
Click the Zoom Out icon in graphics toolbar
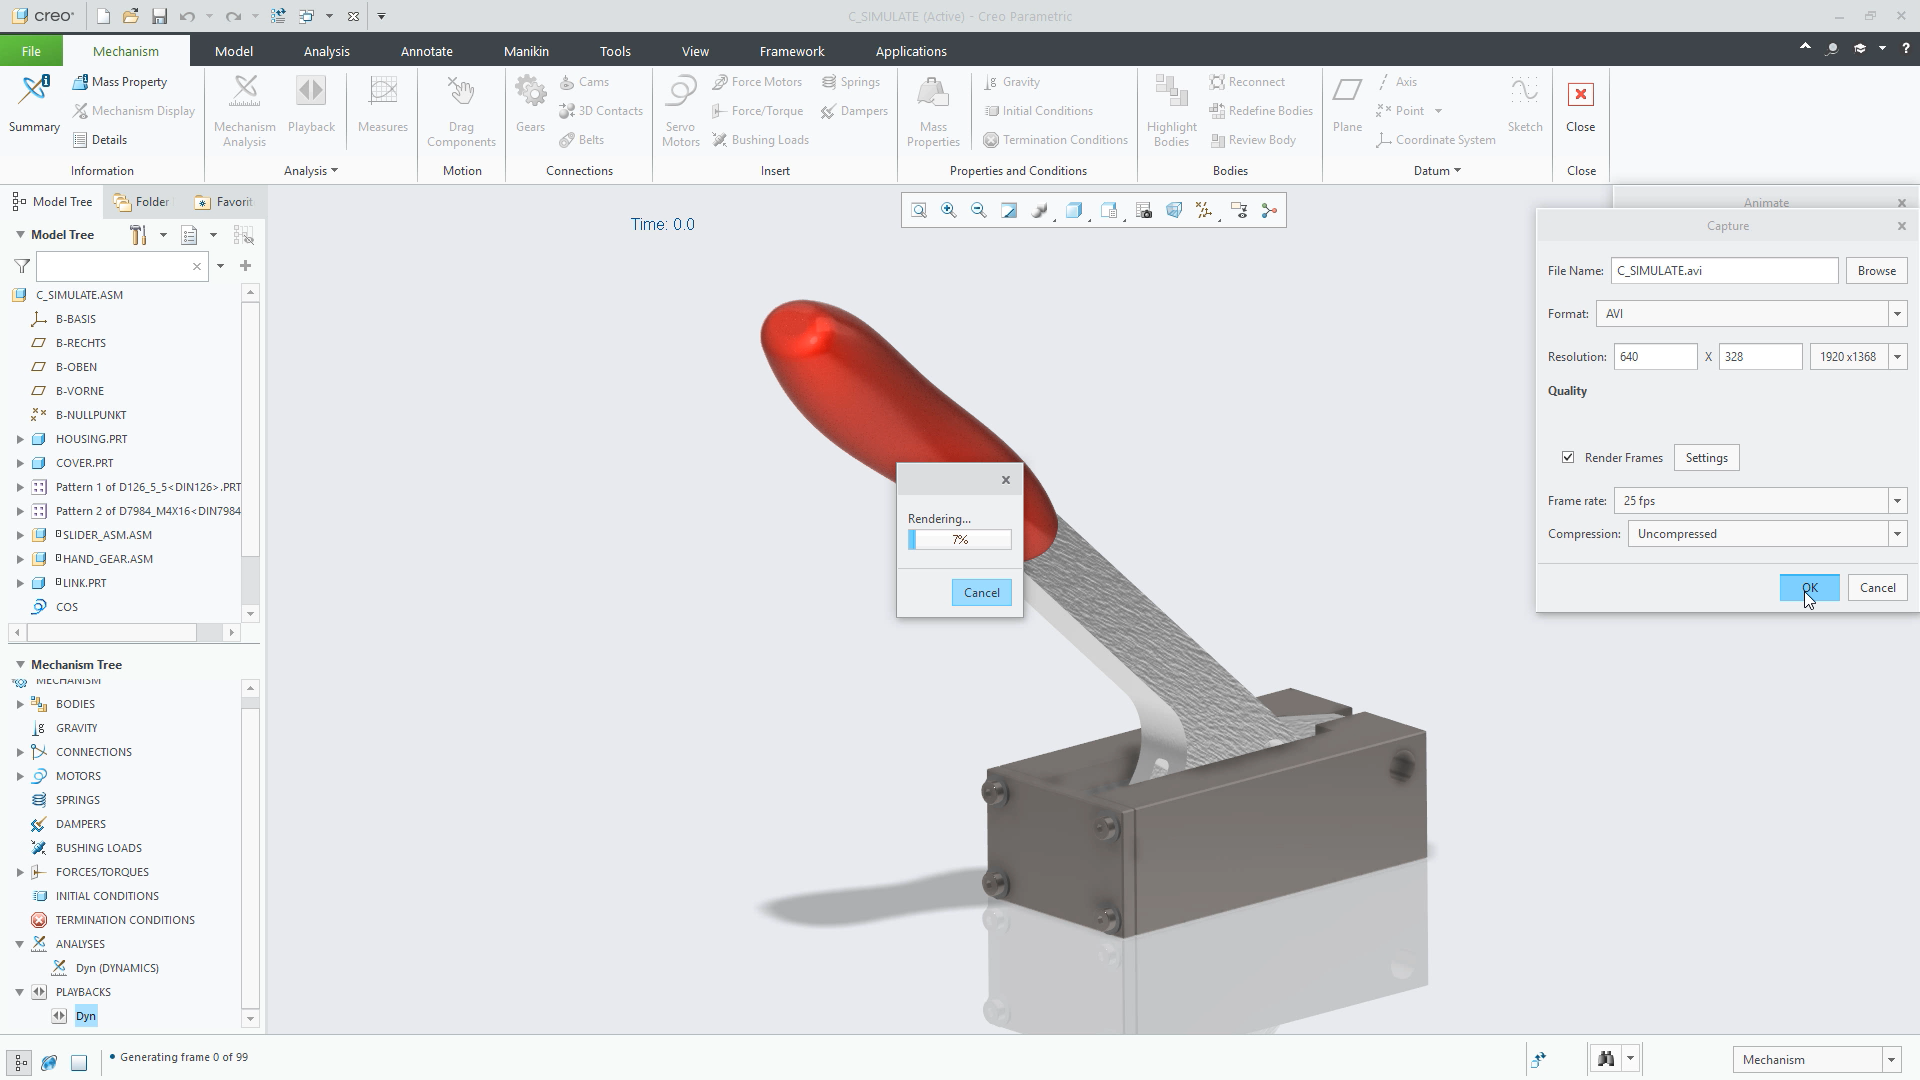point(978,210)
